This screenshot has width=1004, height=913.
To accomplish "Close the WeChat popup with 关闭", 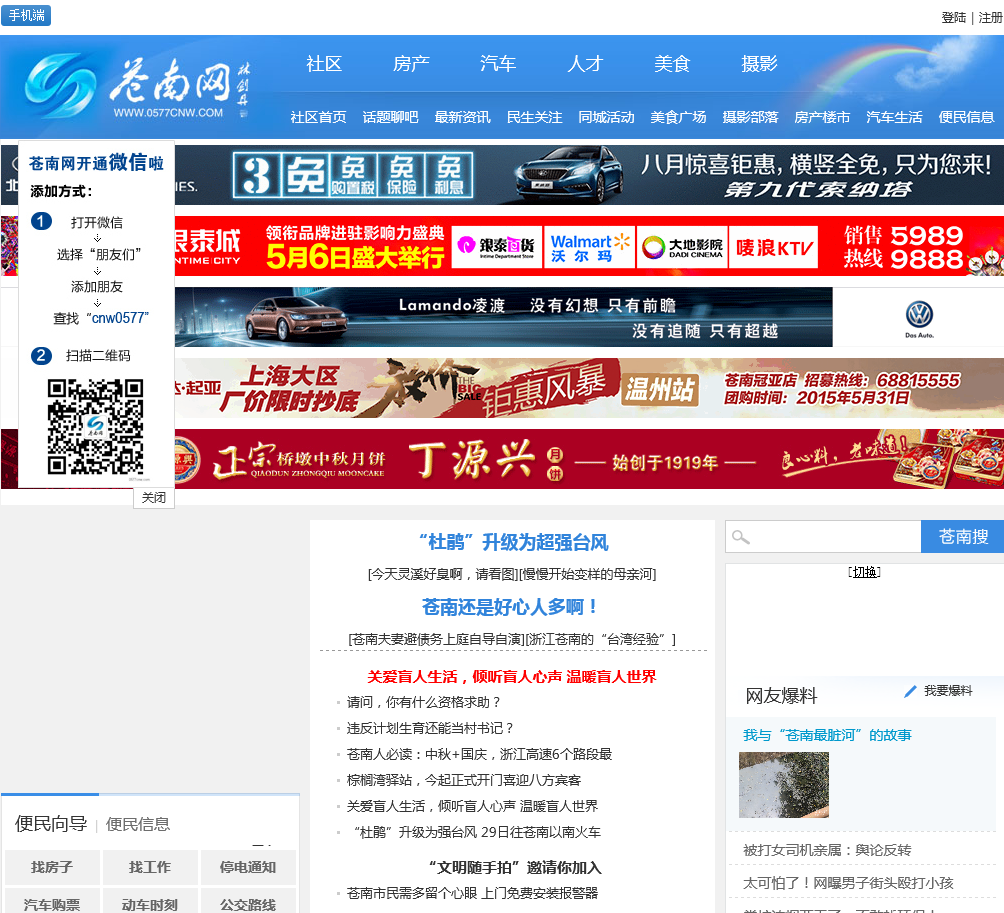I will tap(154, 497).
